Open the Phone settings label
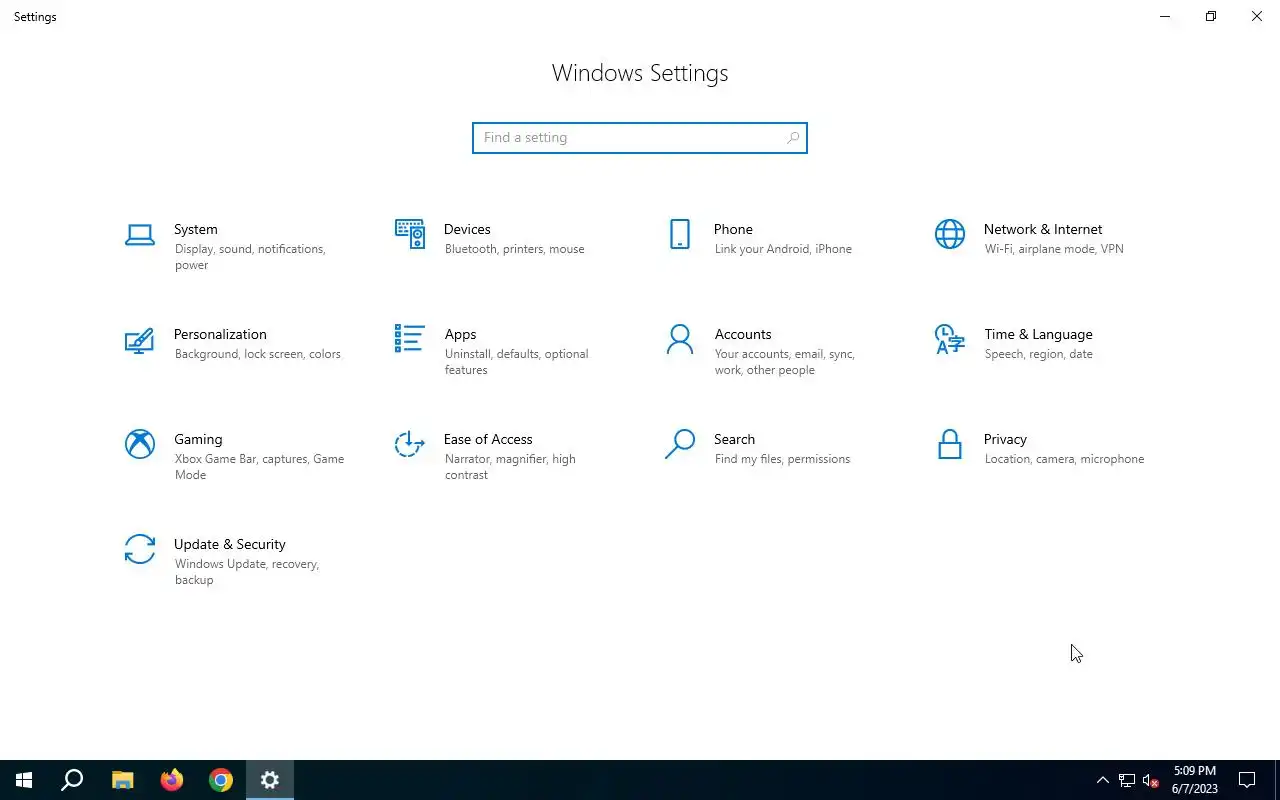 tap(733, 229)
